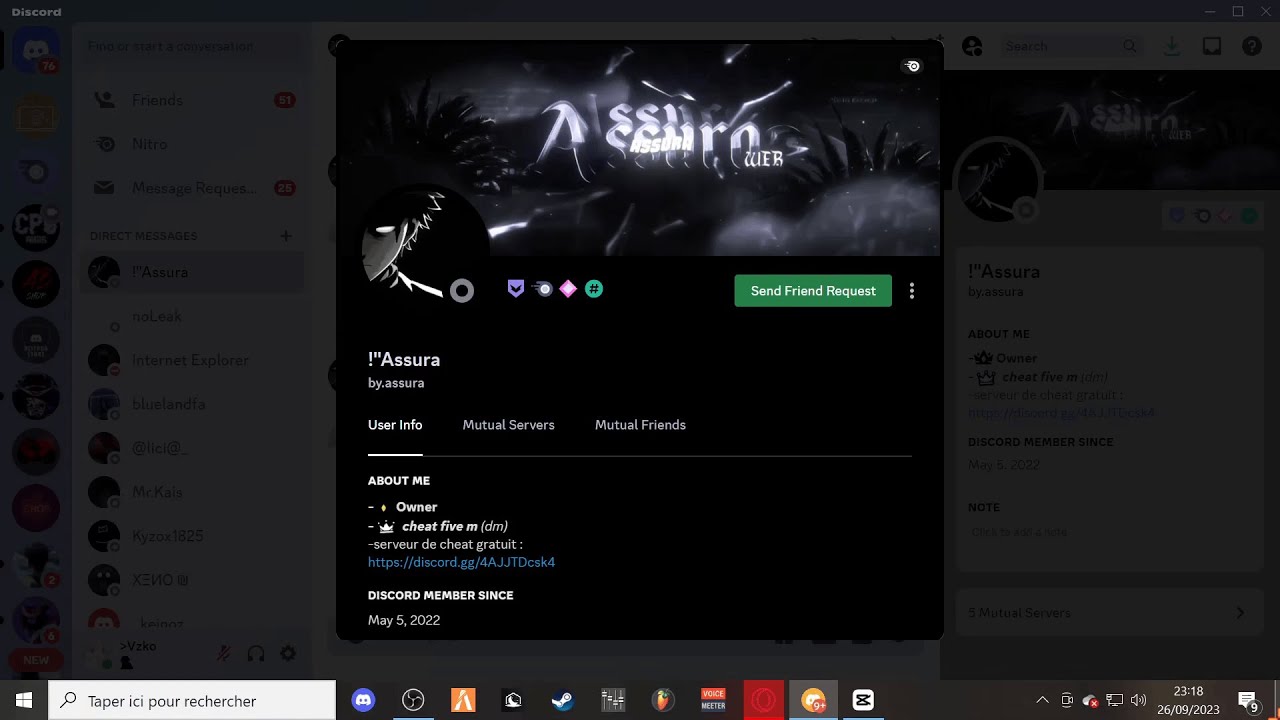
Task: Select the server icon with 2 notifications
Action: click(36, 565)
